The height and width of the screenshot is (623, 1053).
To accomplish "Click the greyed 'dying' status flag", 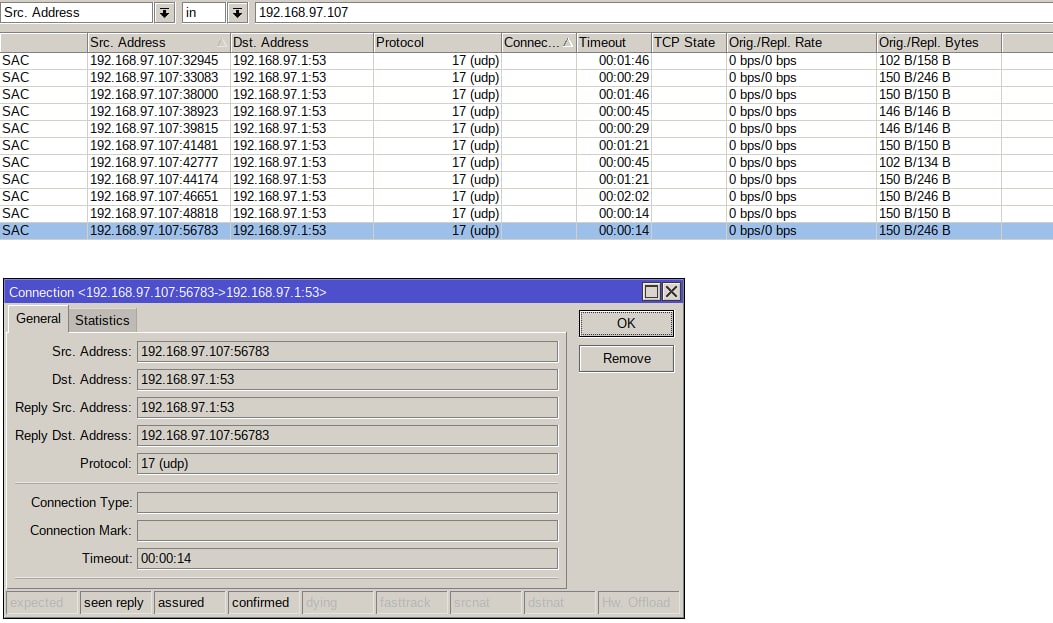I will (x=337, y=603).
